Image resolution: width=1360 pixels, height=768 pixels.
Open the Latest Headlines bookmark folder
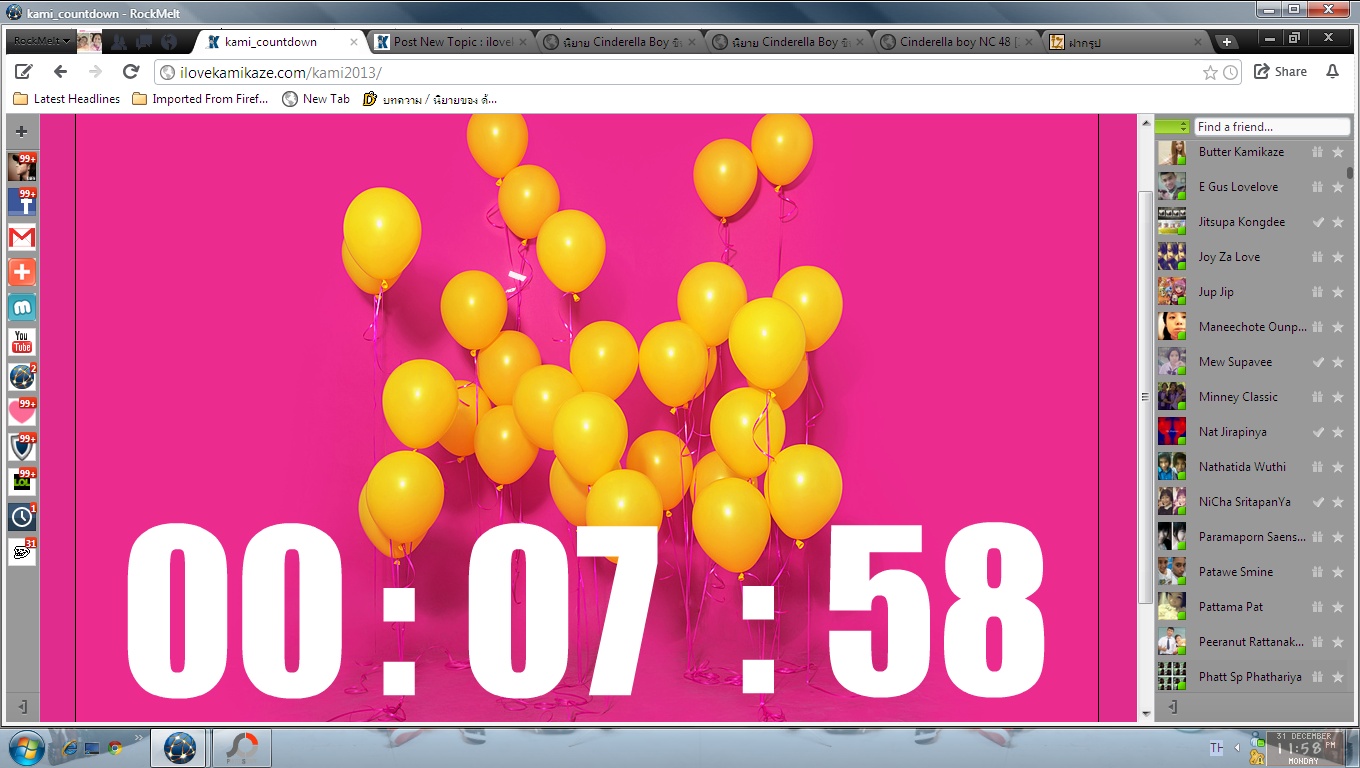tap(66, 99)
